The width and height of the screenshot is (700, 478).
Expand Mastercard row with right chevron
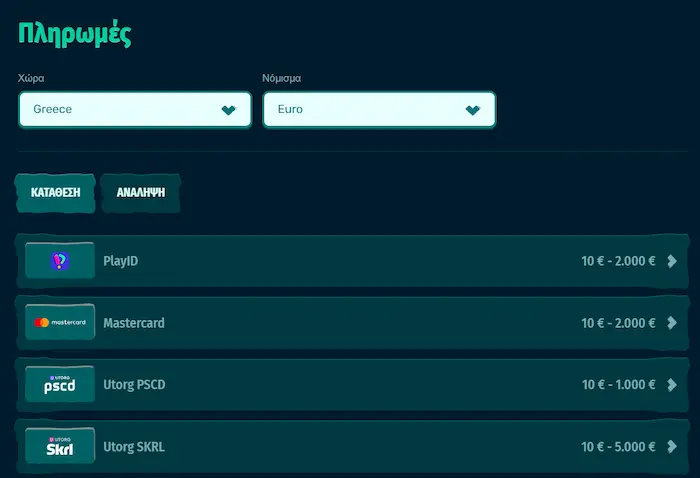click(x=671, y=323)
